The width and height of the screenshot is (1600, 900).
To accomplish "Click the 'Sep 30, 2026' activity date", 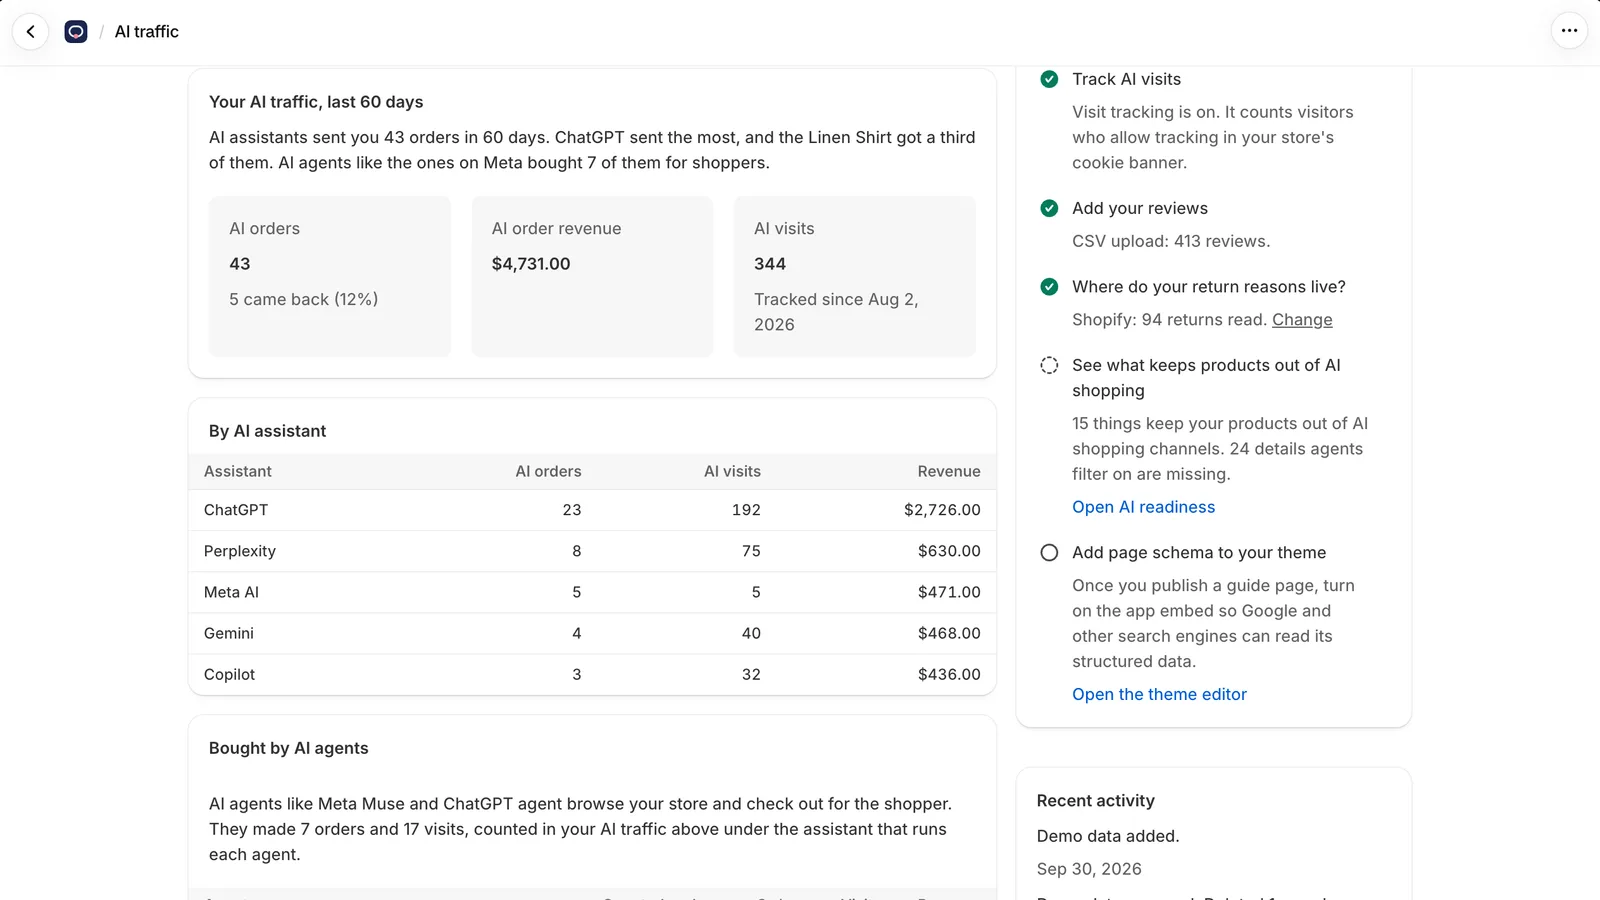I will click(1089, 869).
